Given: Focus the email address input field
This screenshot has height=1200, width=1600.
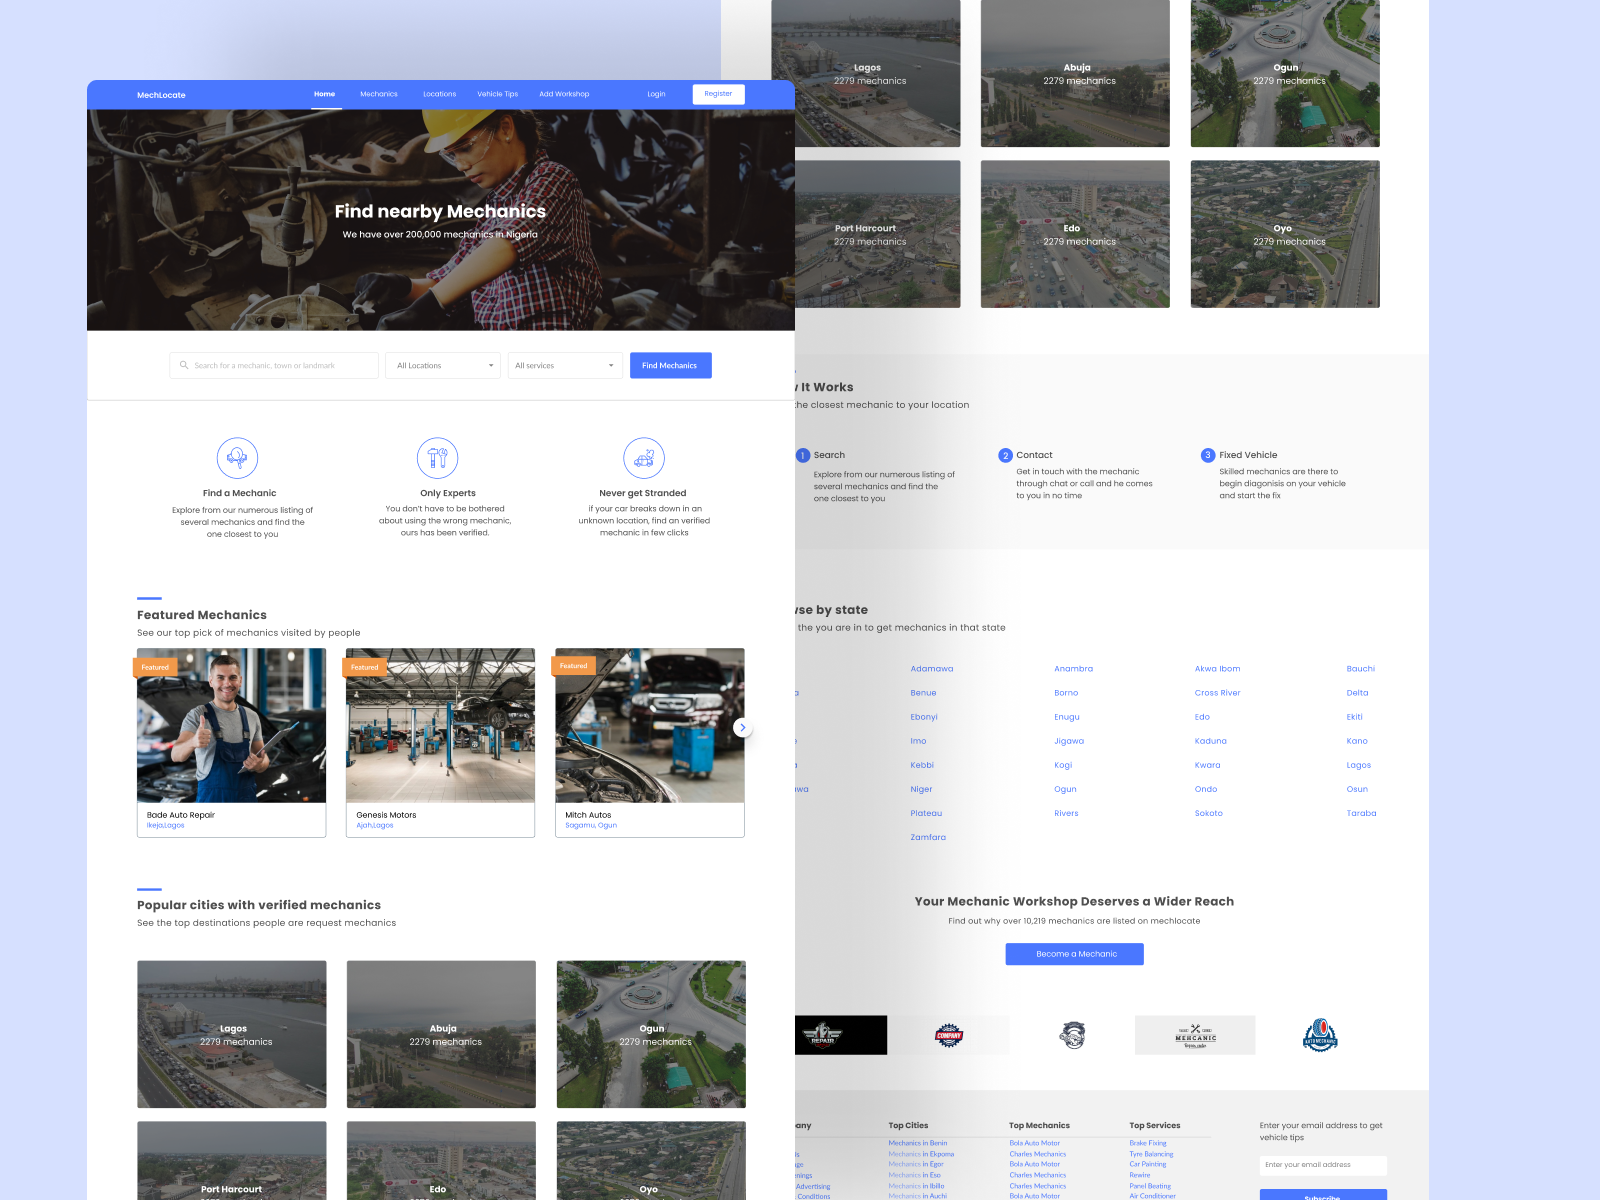Looking at the screenshot, I should pyautogui.click(x=1323, y=1165).
